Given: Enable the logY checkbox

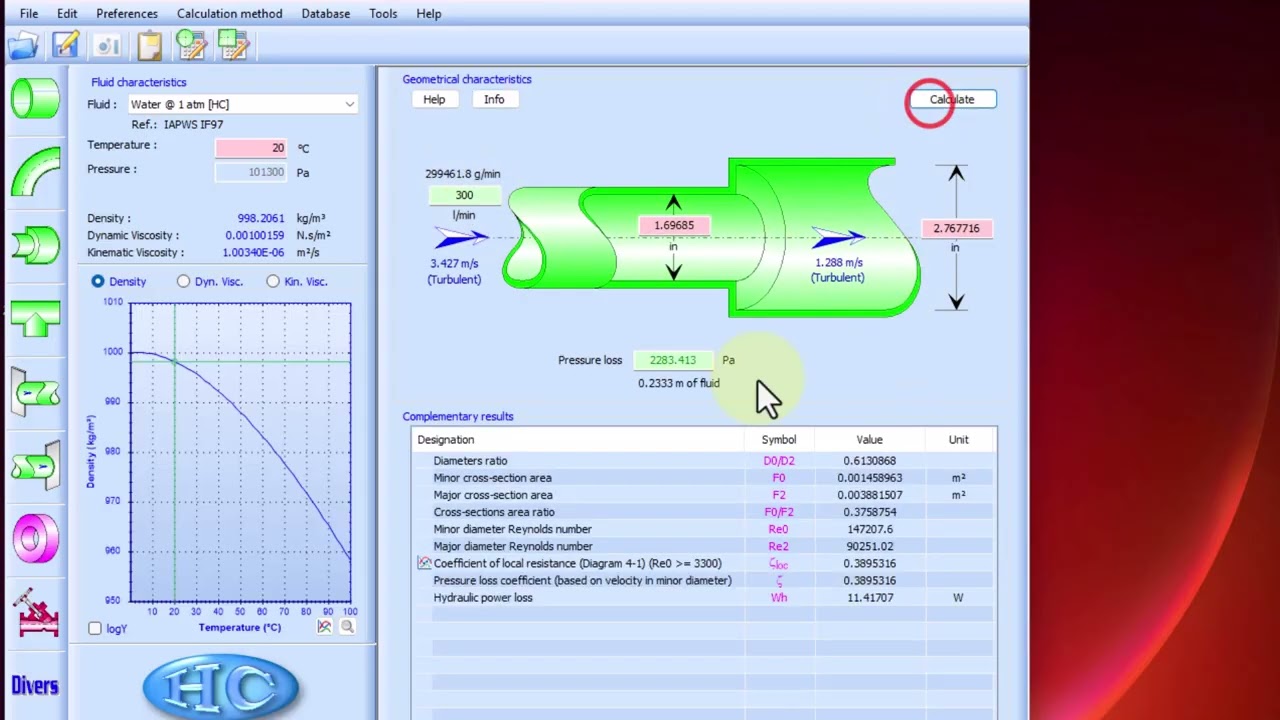Looking at the screenshot, I should [x=95, y=628].
